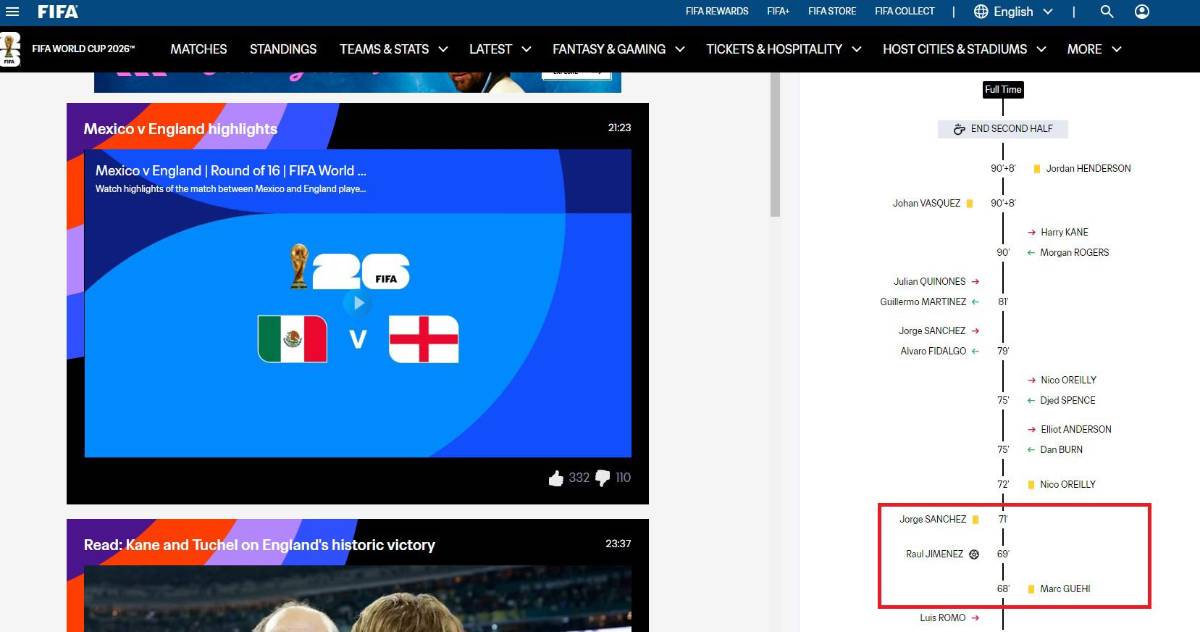Click player name Johan VASQUEZ
Viewport: 1200px width, 632px height.
927,203
